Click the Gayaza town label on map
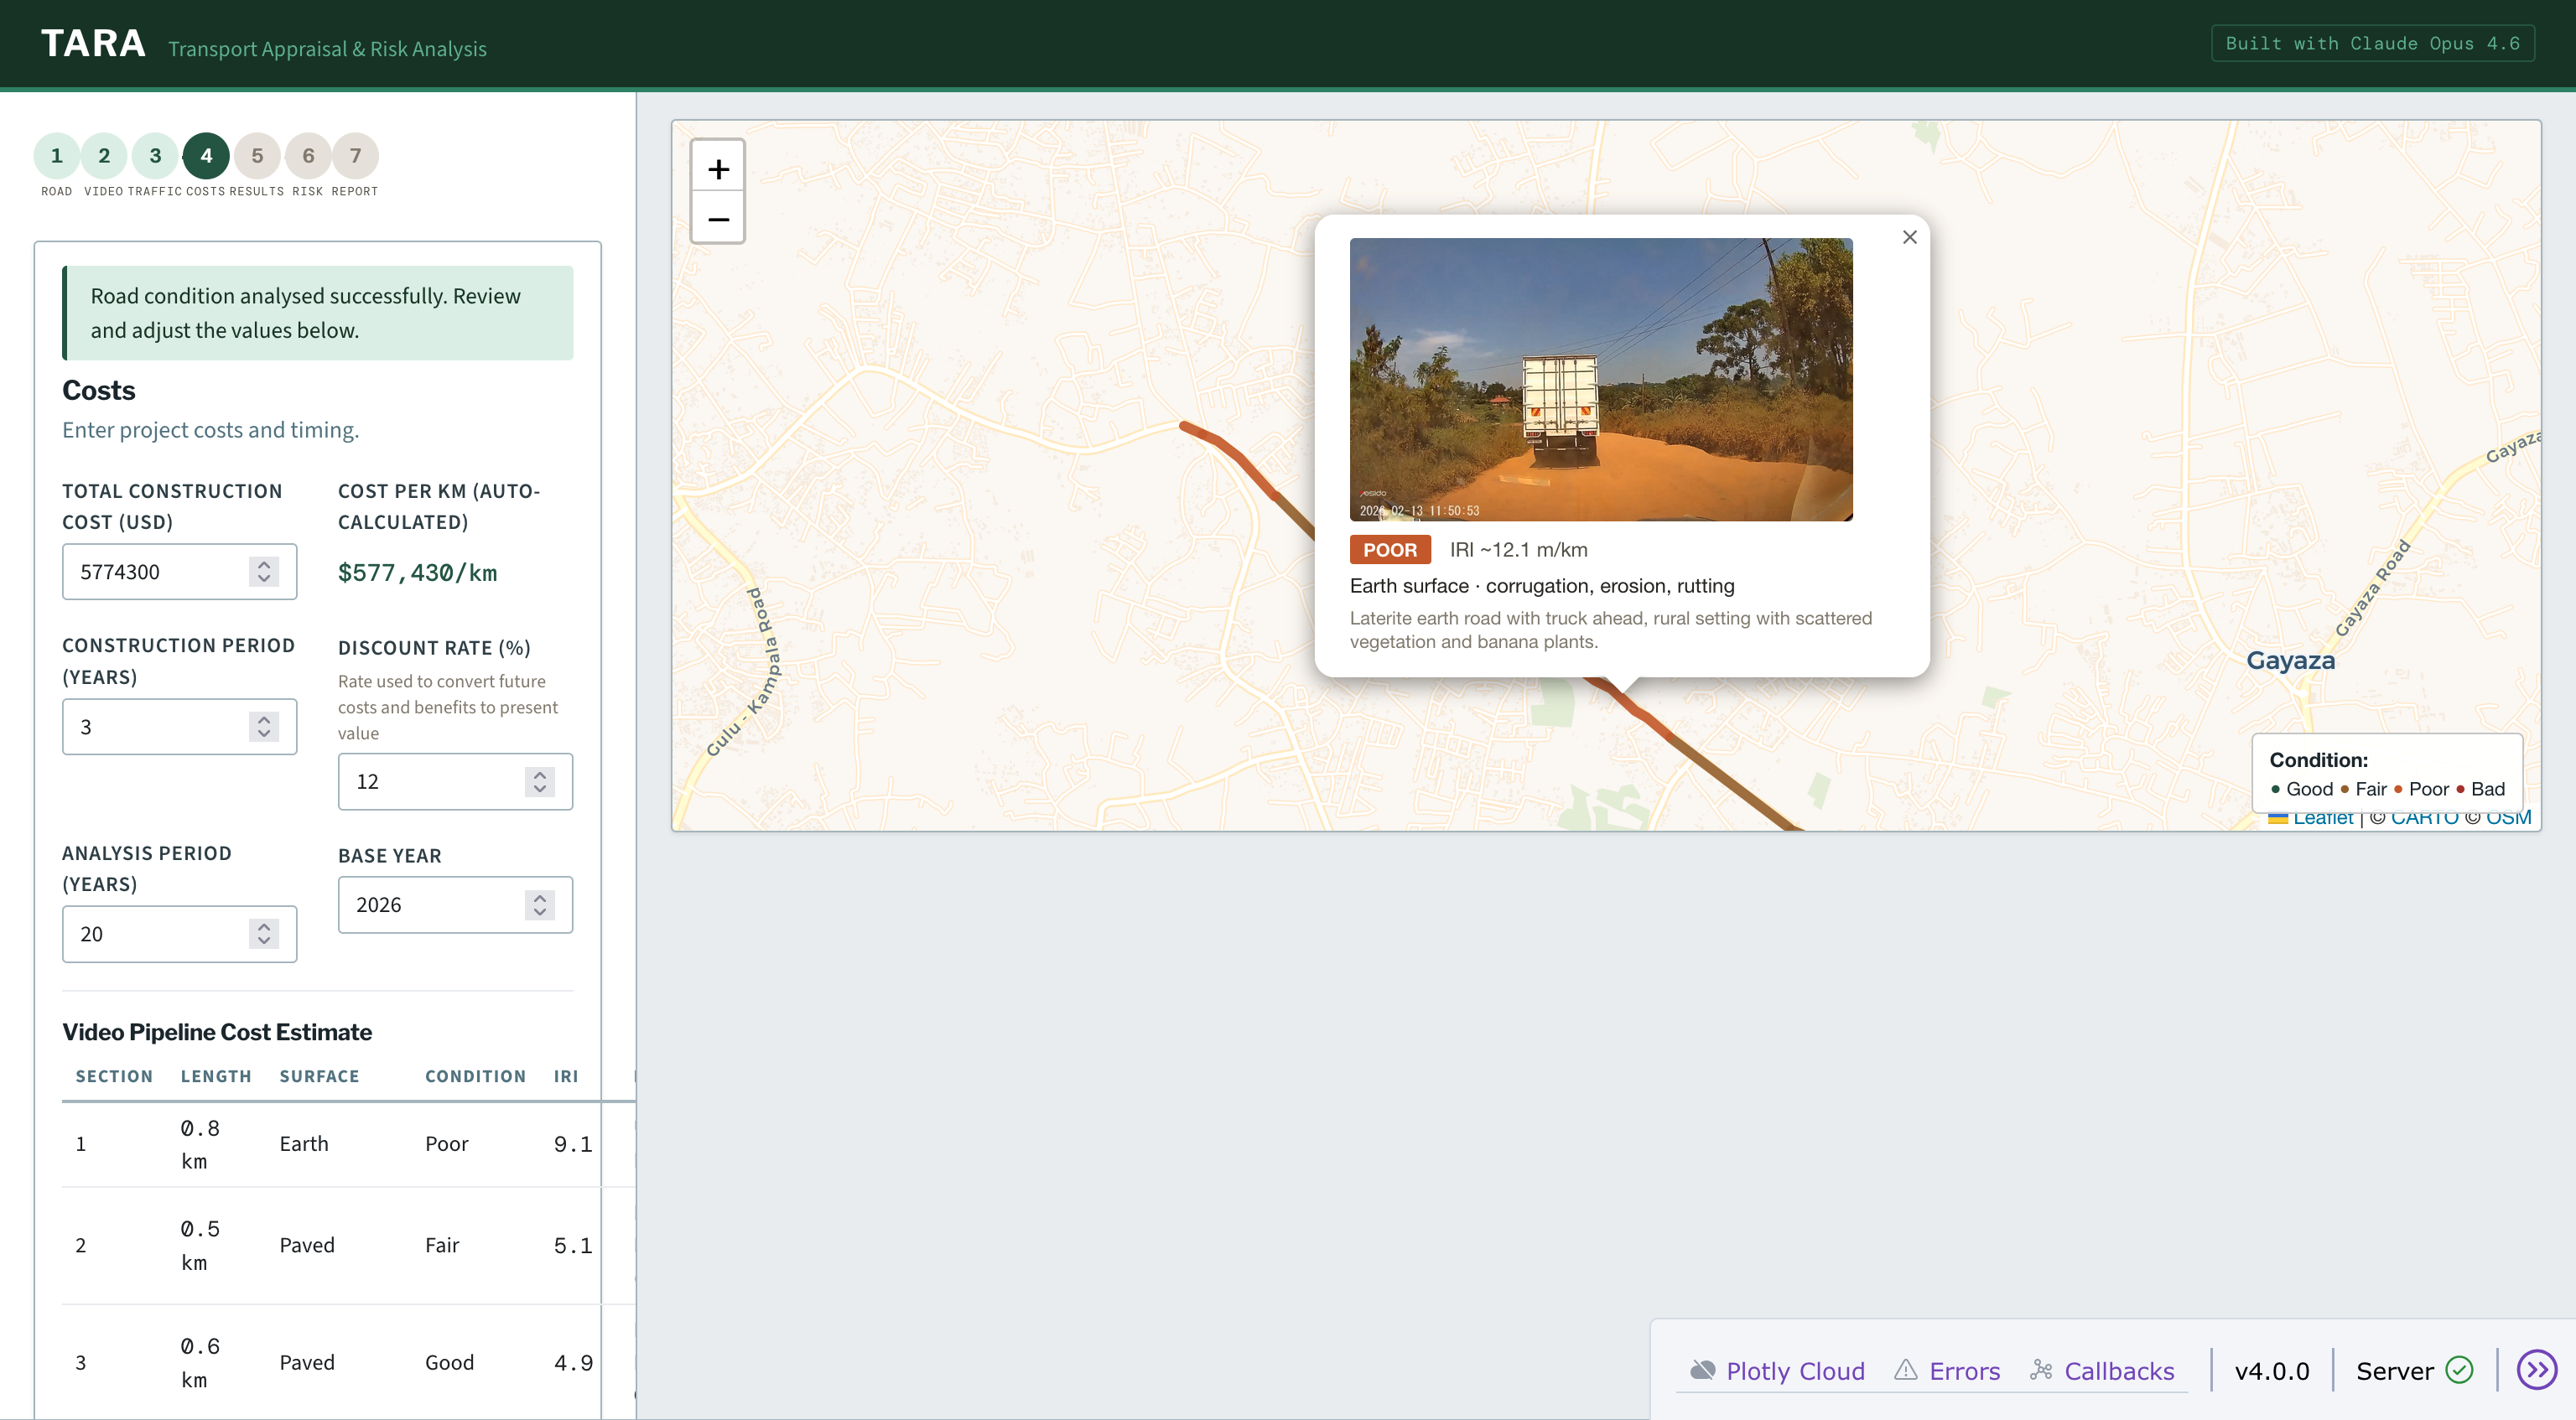This screenshot has height=1420, width=2576. point(2290,660)
